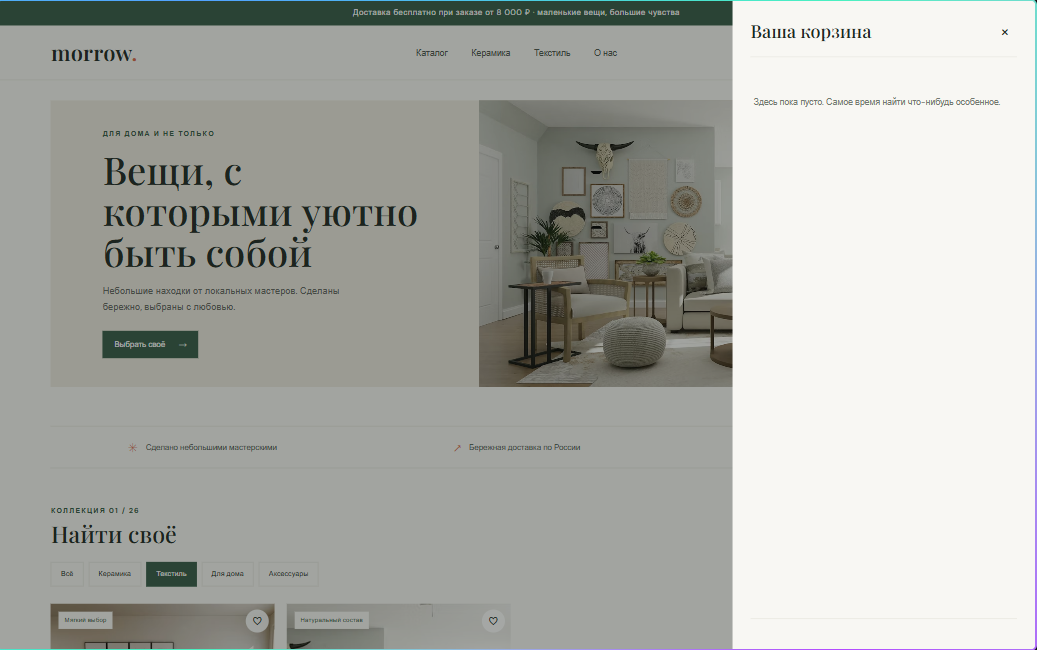
Task: Select the Керамика filter chip
Action: coord(114,574)
